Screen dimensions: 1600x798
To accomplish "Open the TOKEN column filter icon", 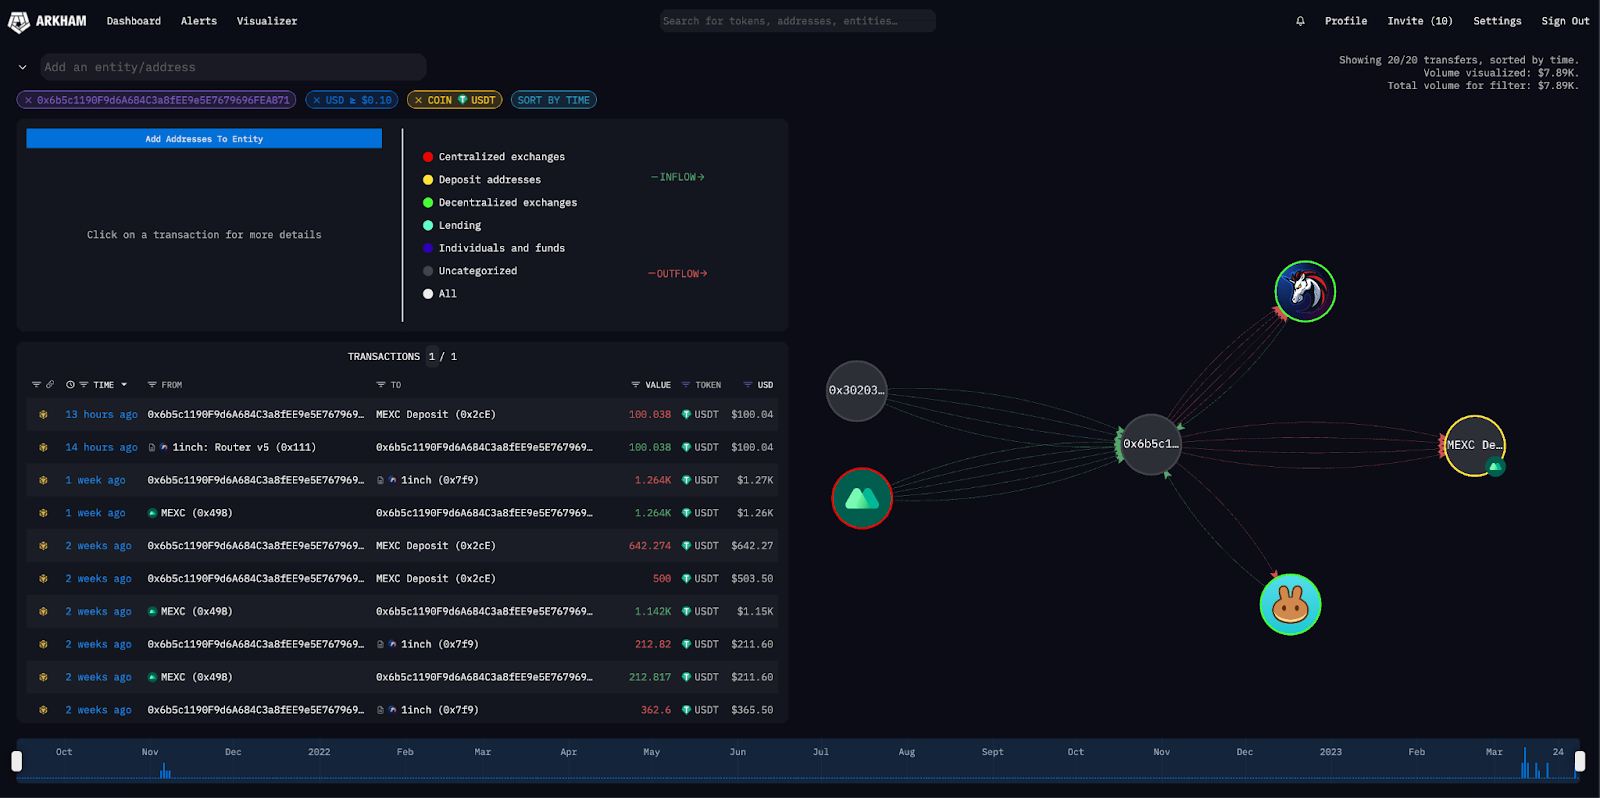I will coord(686,385).
